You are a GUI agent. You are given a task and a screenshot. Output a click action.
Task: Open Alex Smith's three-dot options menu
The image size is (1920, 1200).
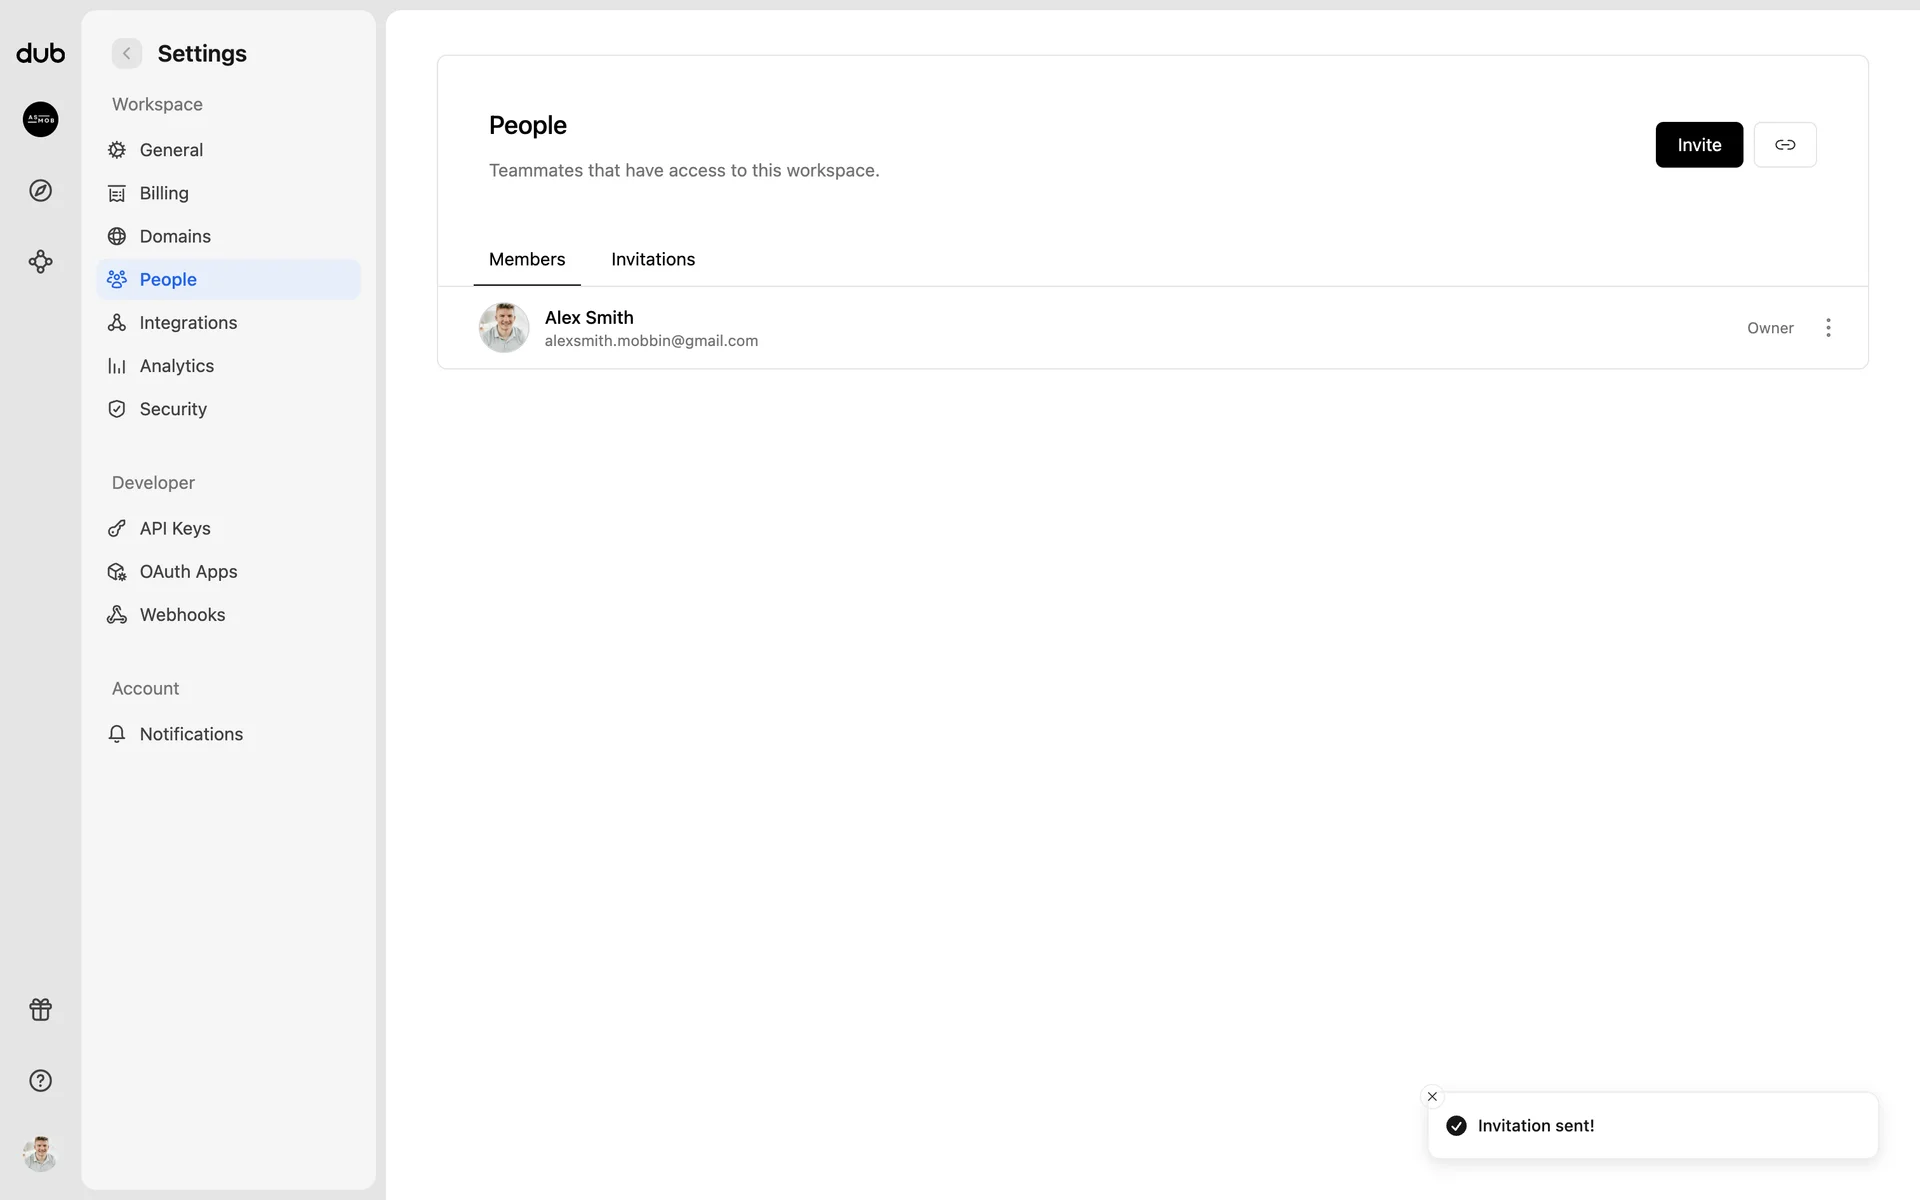(x=1828, y=328)
